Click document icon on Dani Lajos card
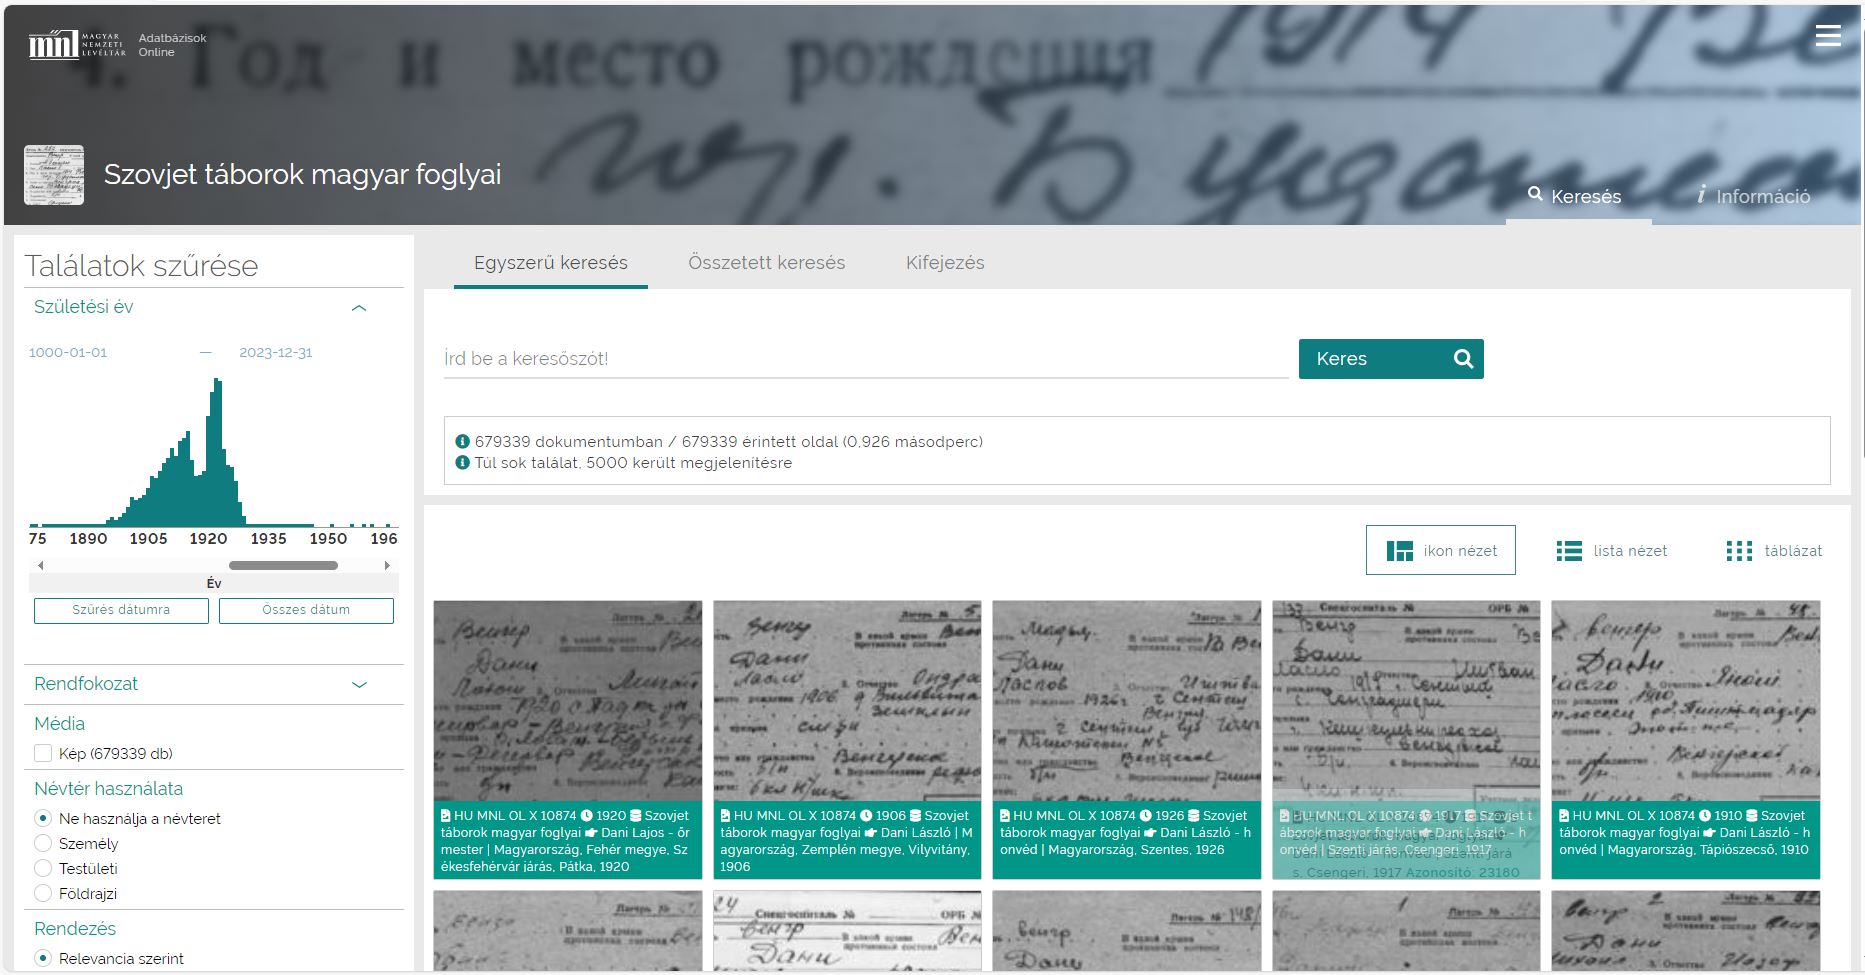This screenshot has width=1865, height=975. pyautogui.click(x=446, y=816)
